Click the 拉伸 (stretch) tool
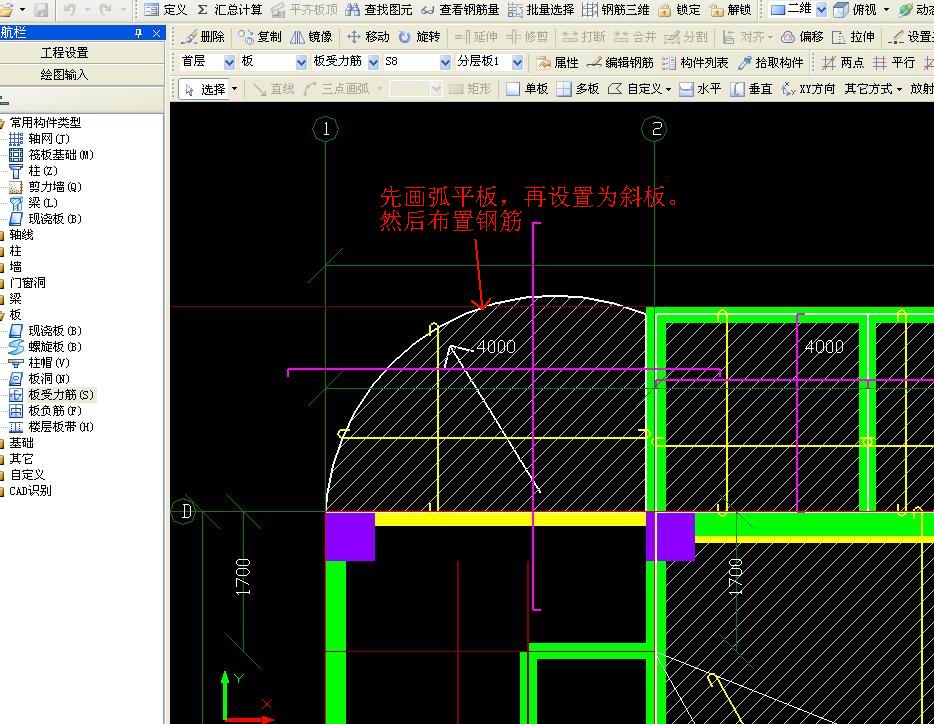The height and width of the screenshot is (724, 934). 853,37
